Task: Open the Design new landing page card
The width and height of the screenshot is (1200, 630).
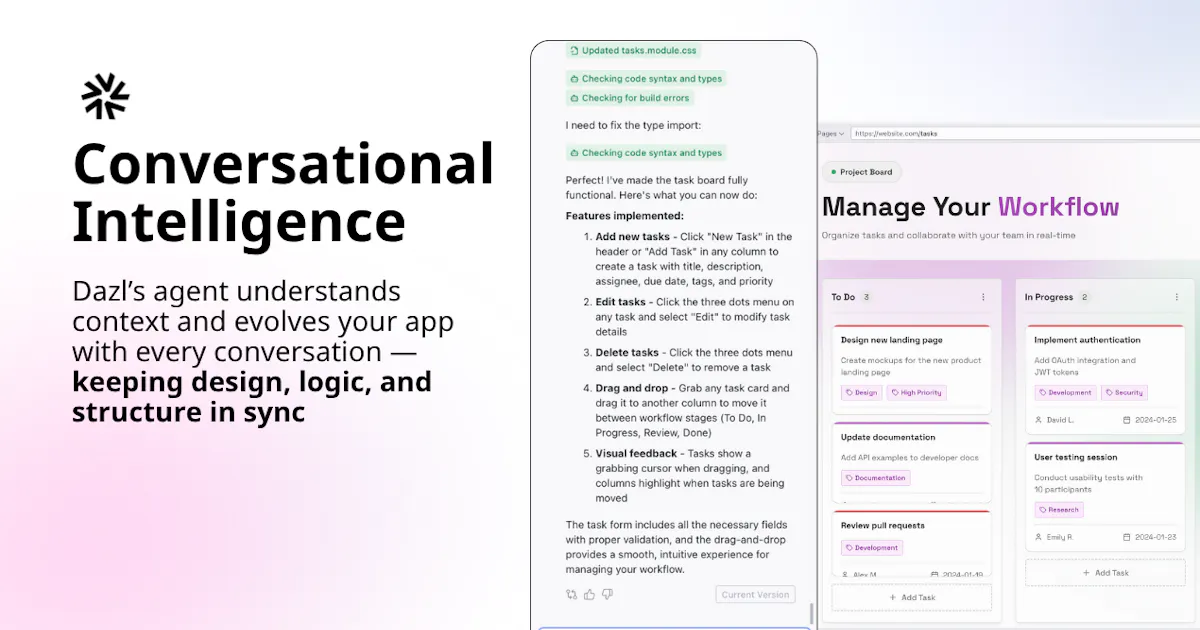Action: click(911, 369)
